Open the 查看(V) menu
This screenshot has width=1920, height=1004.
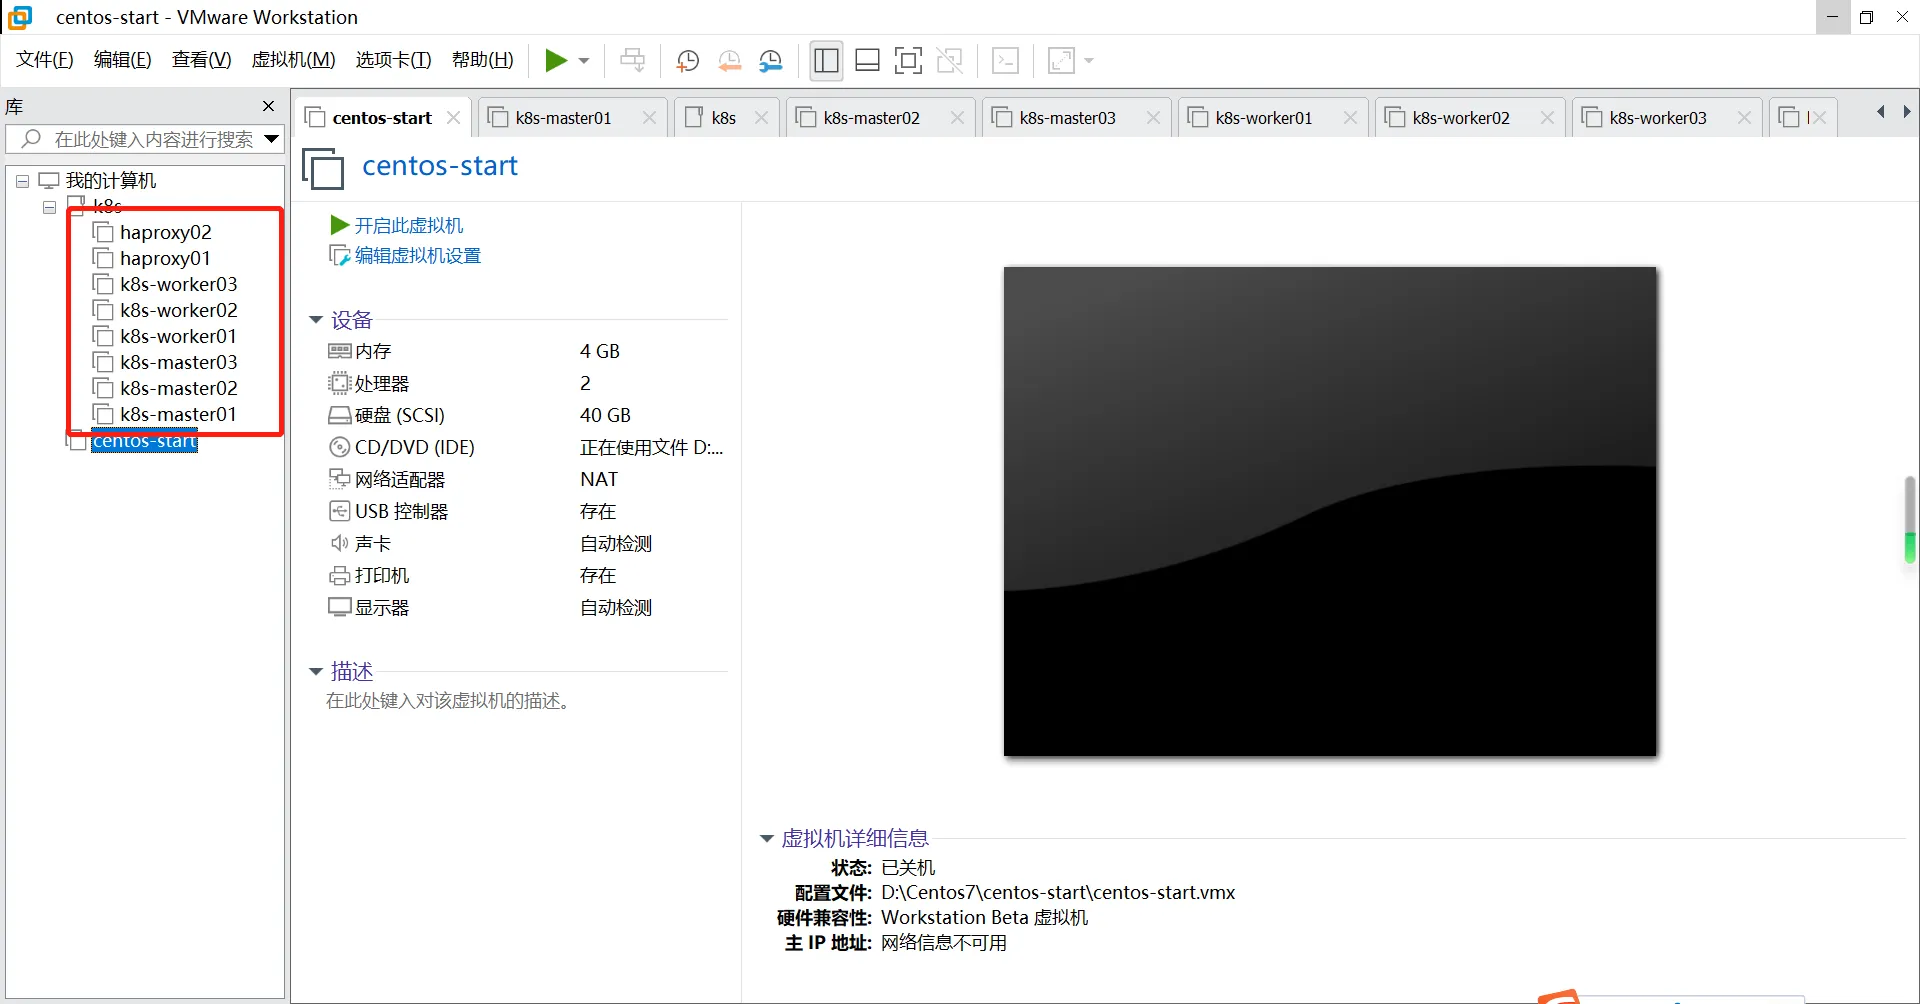coord(201,60)
